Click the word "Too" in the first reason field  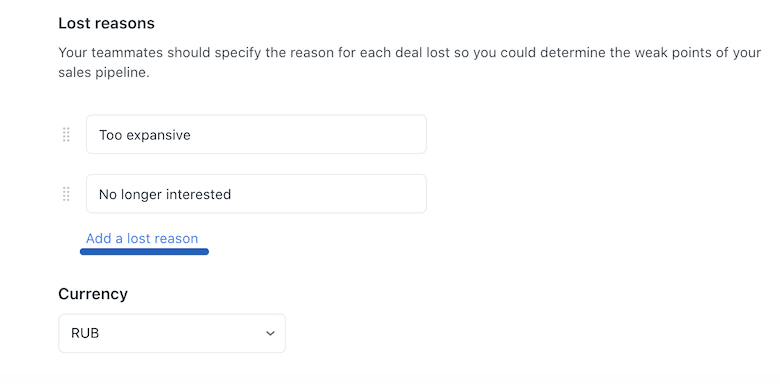coord(110,135)
